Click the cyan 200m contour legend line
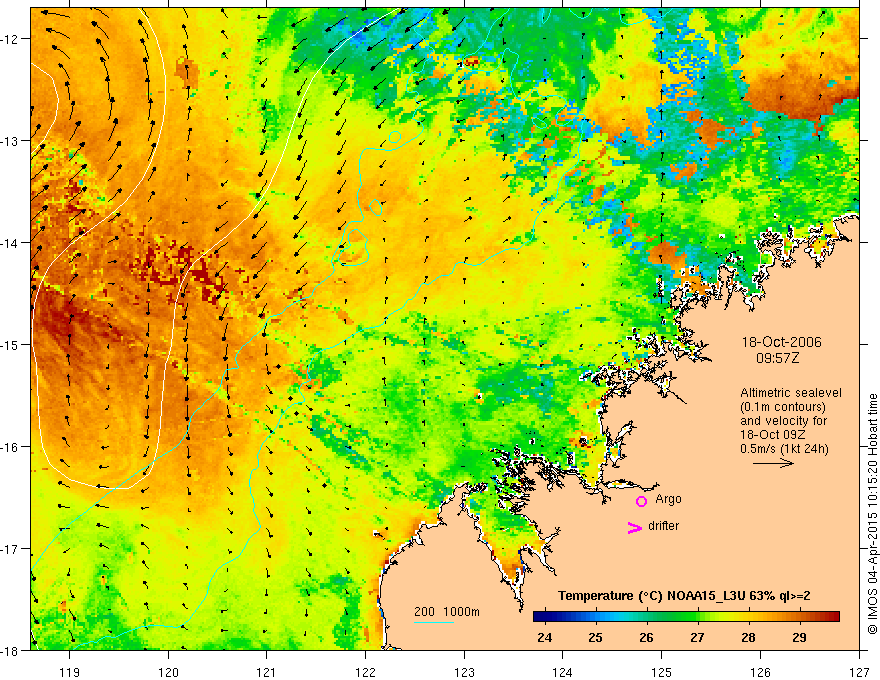880x680 pixels. tap(434, 622)
